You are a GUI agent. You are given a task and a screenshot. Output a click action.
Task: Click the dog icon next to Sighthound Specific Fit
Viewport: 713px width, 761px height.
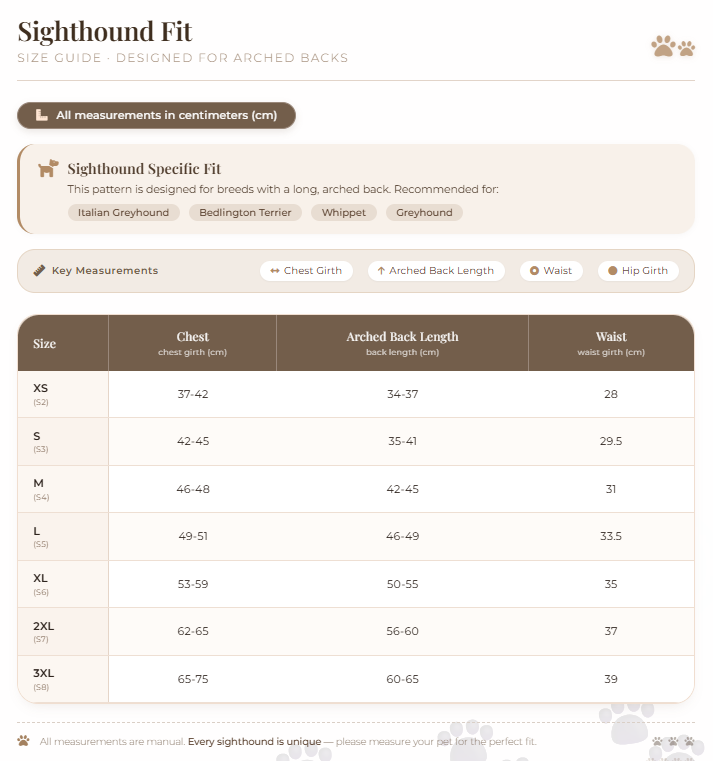(x=48, y=168)
